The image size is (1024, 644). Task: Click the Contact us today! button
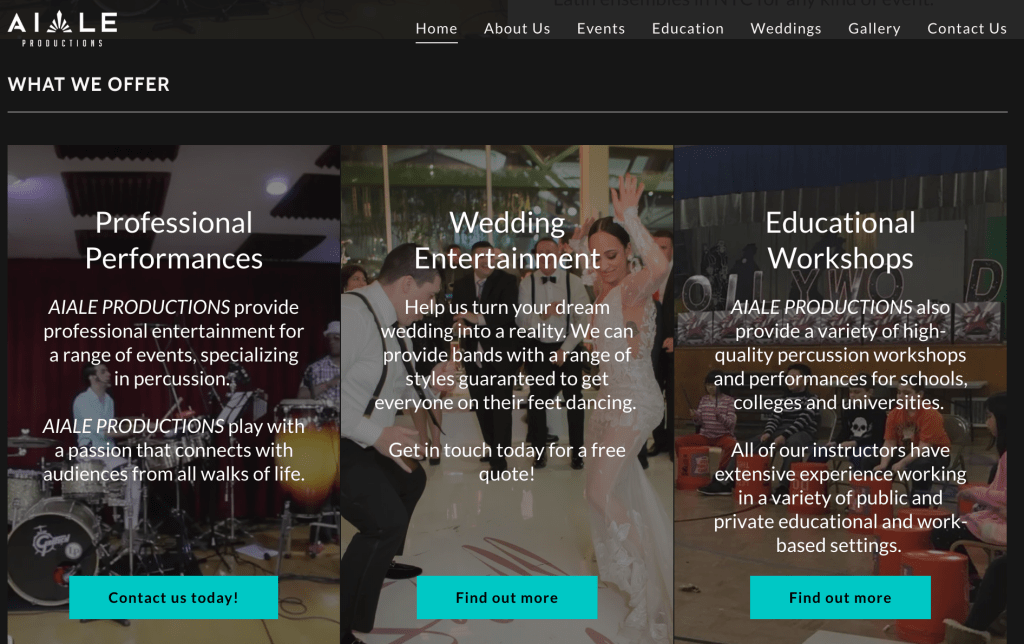click(x=174, y=597)
